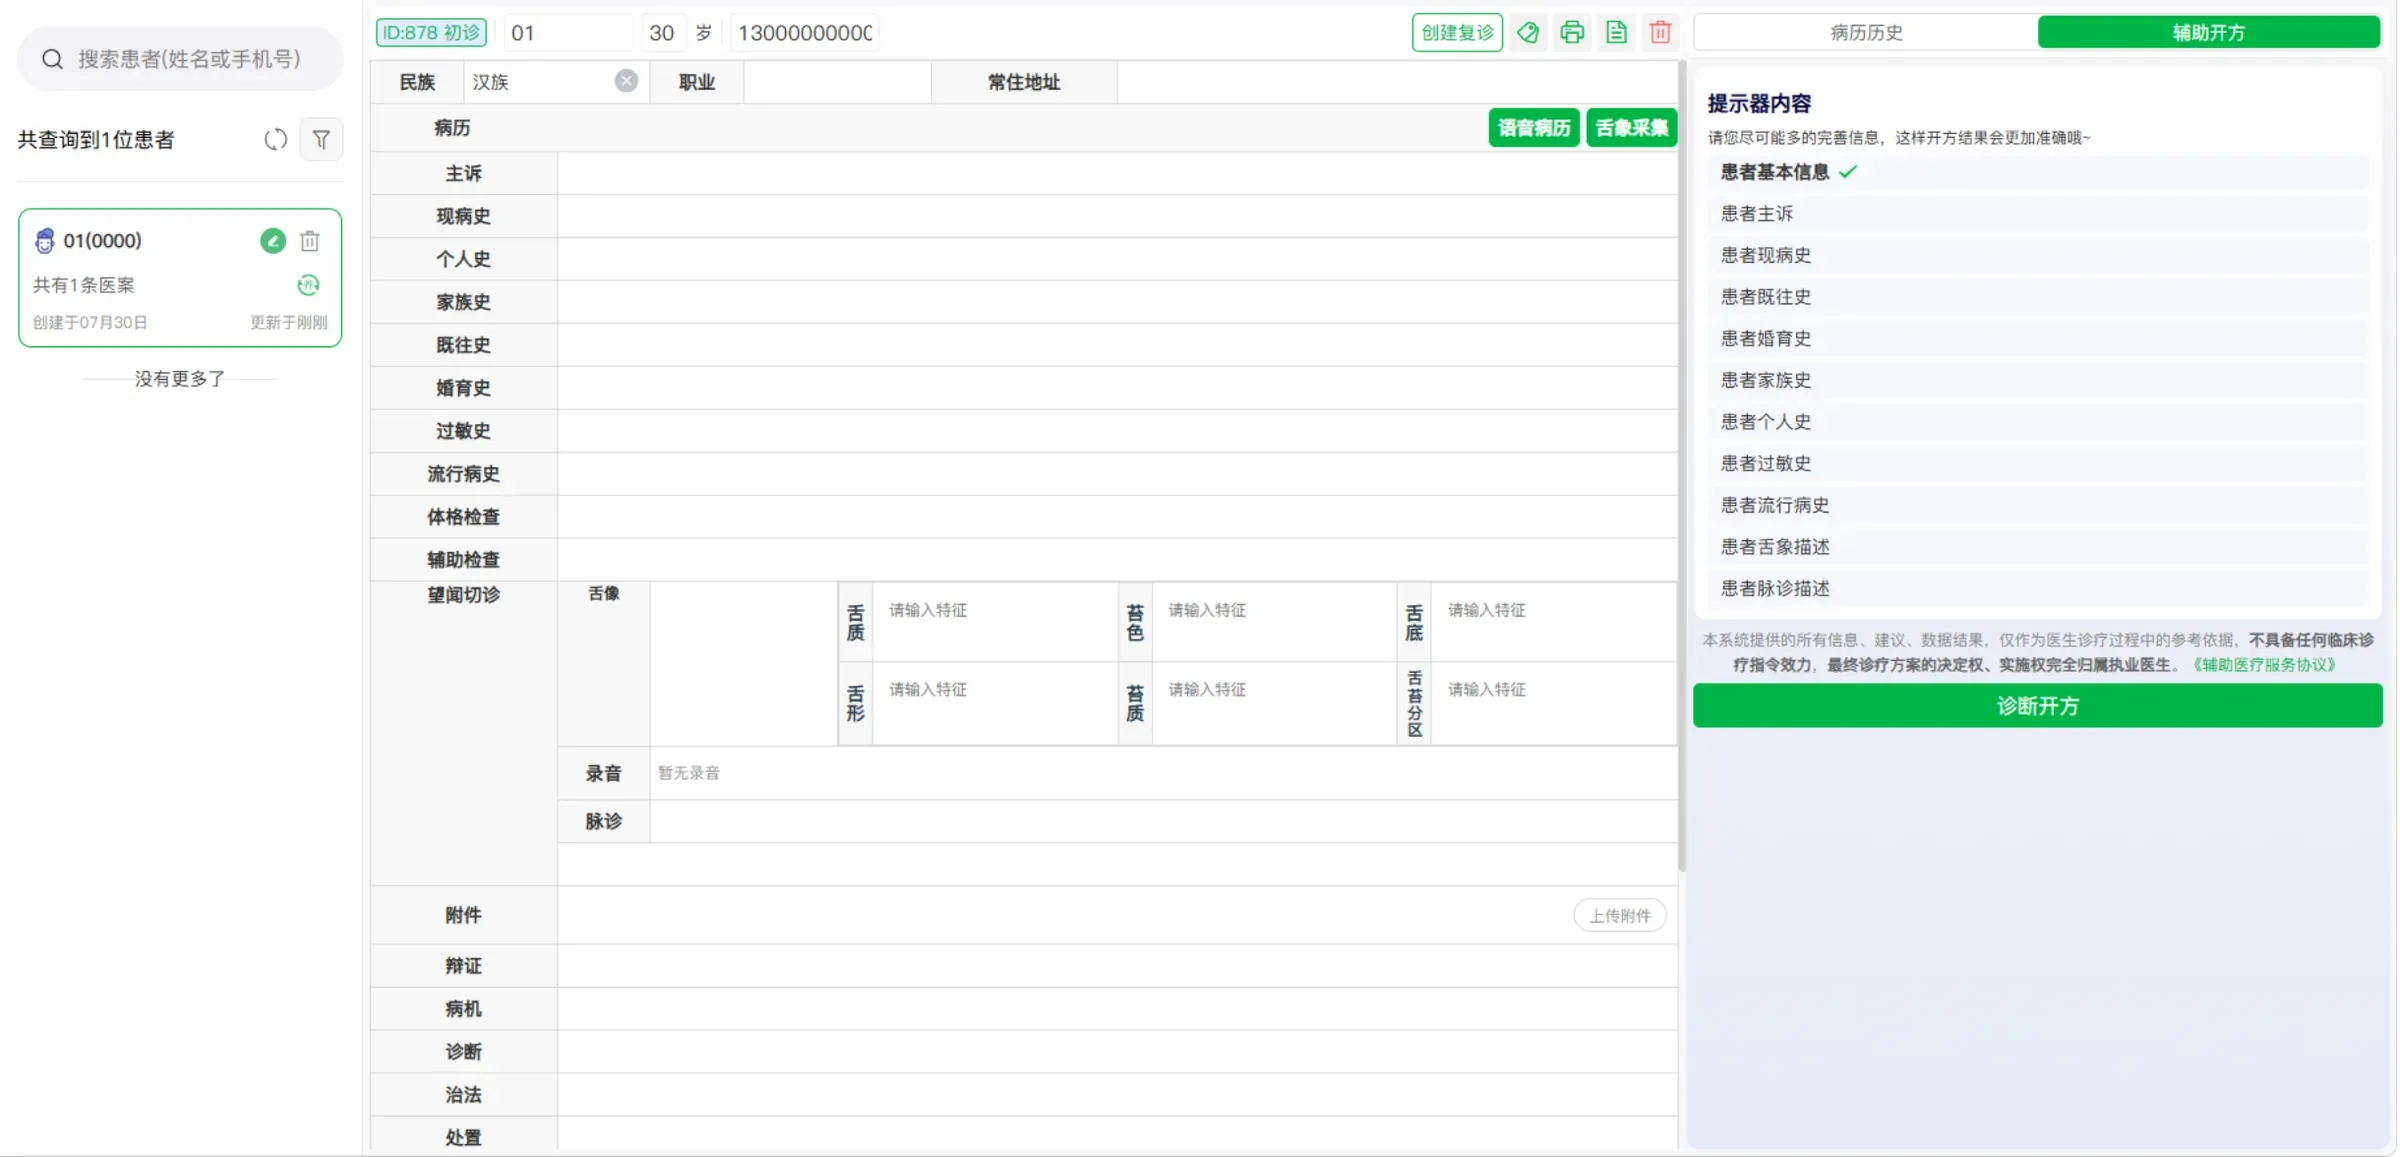The width and height of the screenshot is (2400, 1157).
Task: Click the 治法 text area
Action: (1117, 1095)
